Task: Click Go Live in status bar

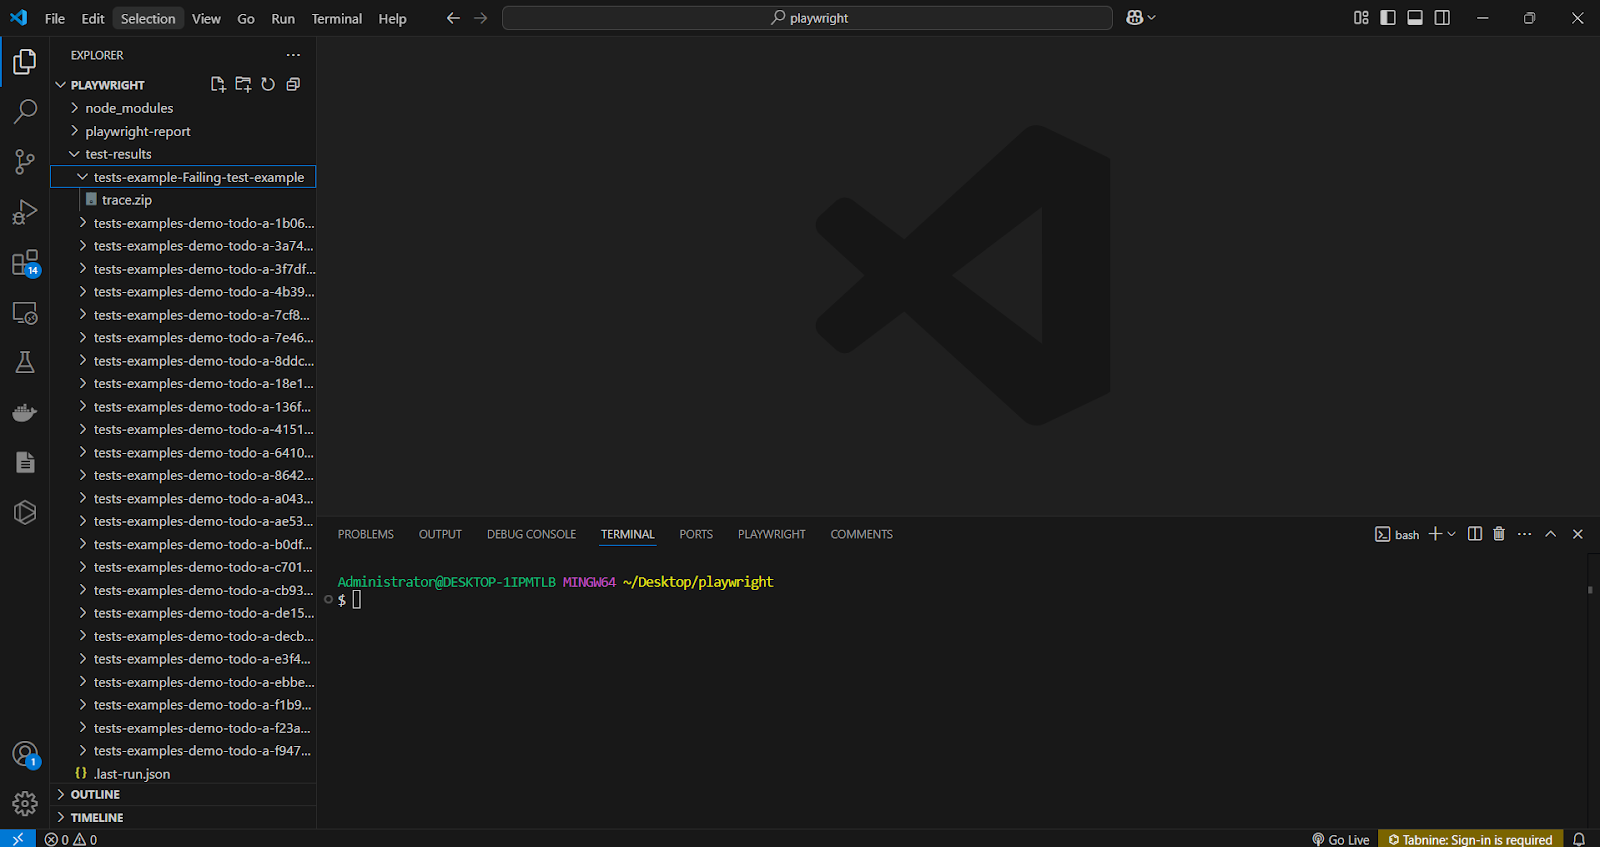Action: [x=1340, y=839]
